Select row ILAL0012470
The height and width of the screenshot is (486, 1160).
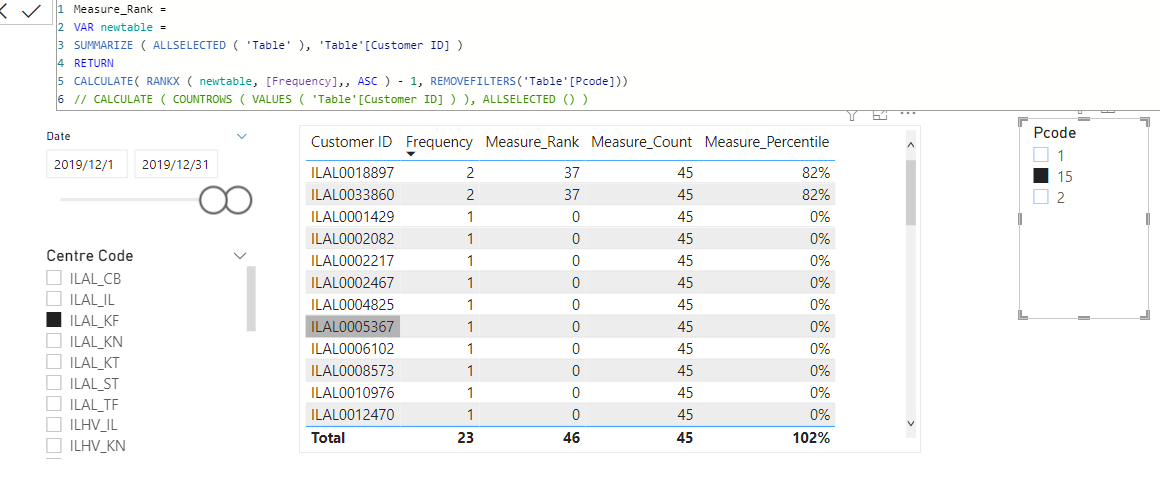[x=570, y=414]
